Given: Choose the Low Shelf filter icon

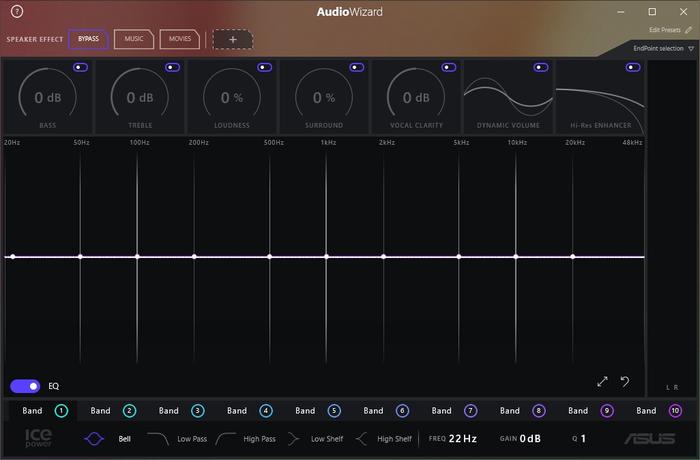Looking at the screenshot, I should tap(293, 439).
